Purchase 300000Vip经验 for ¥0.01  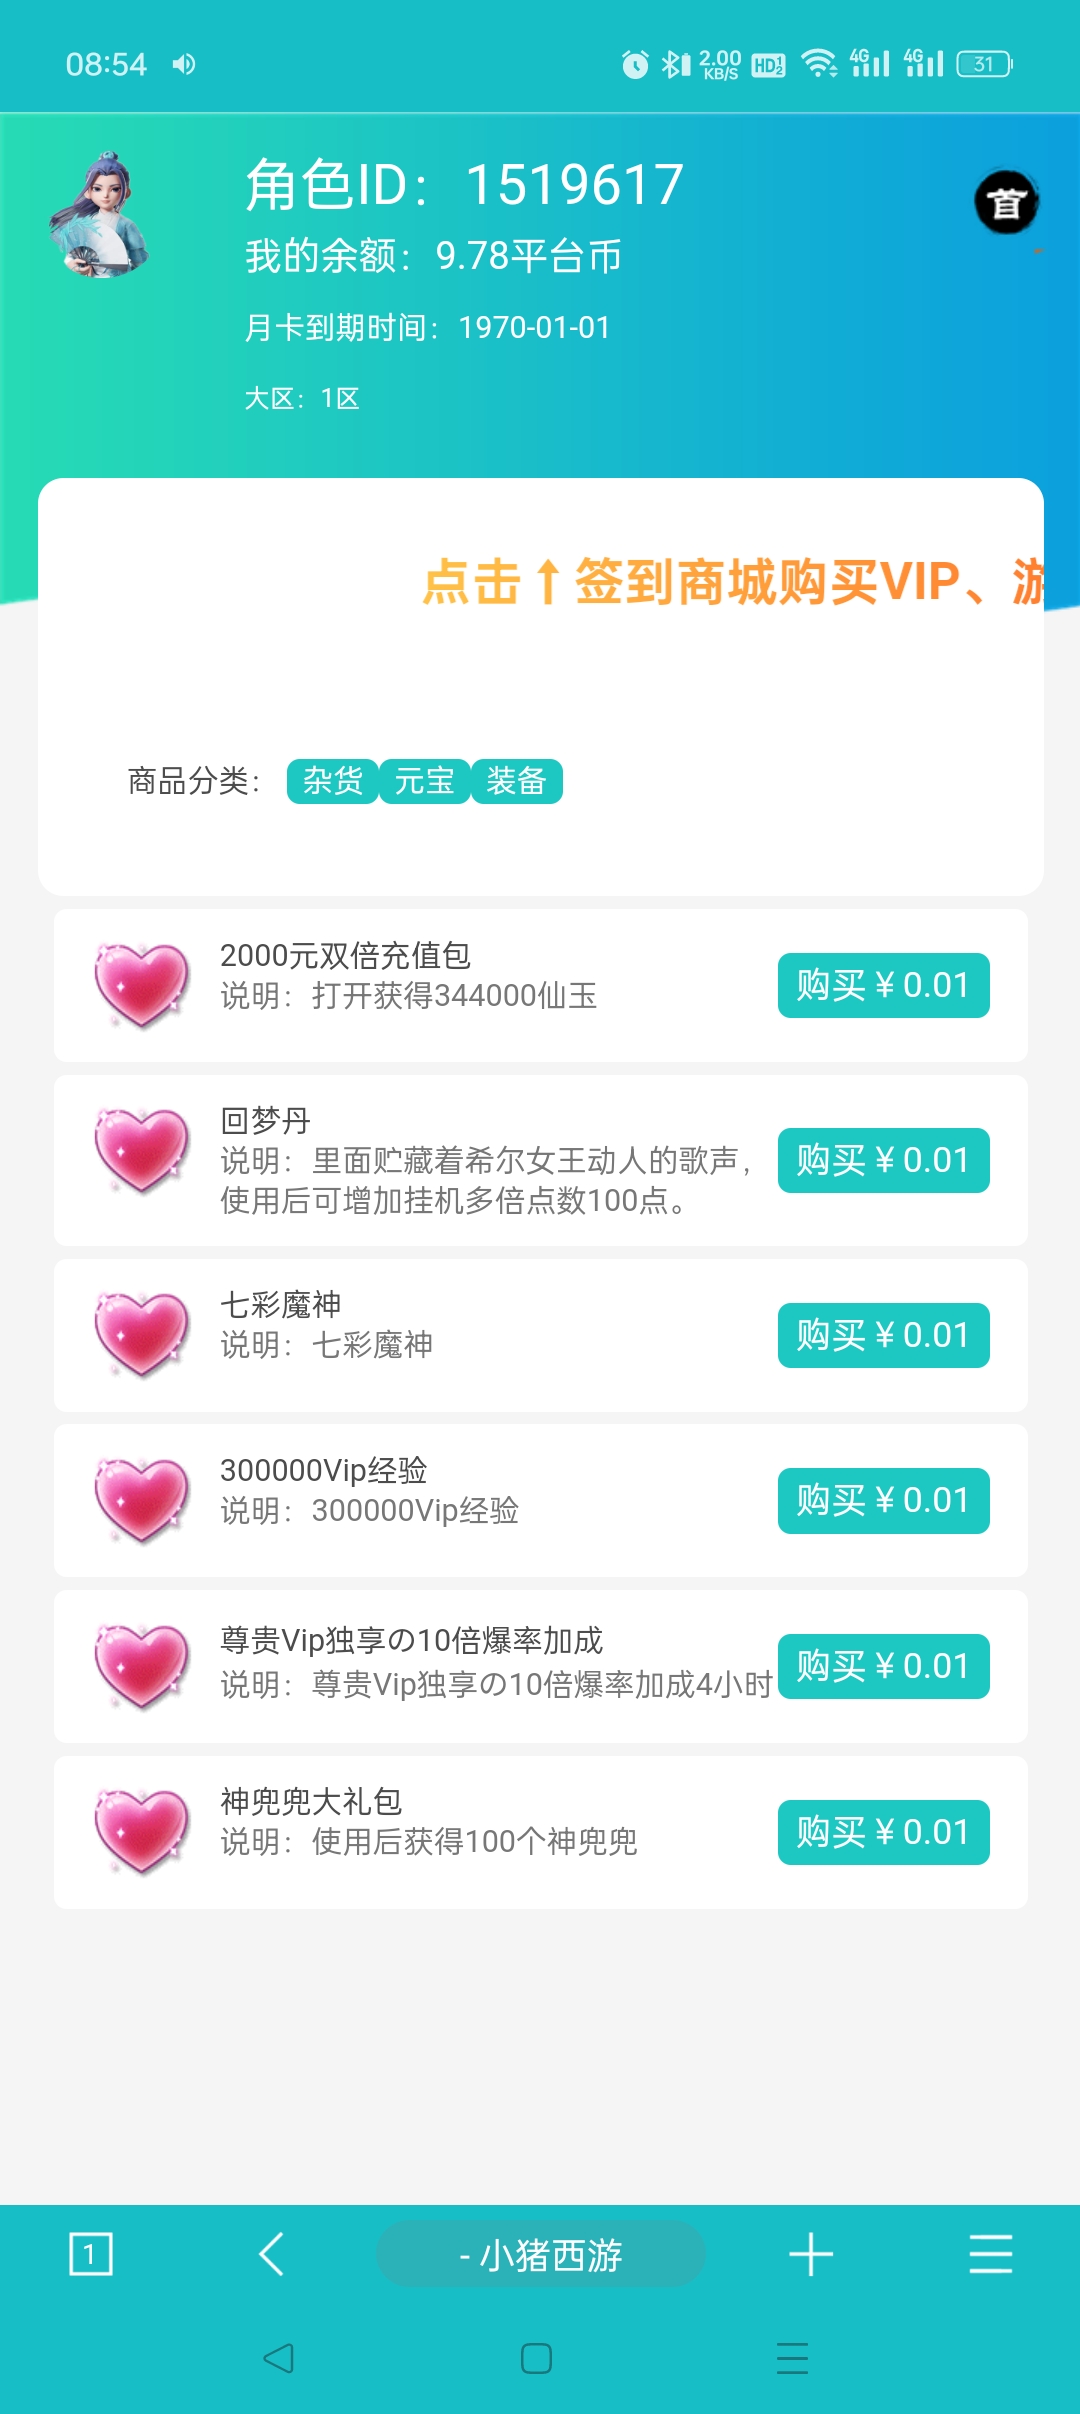click(x=883, y=1500)
